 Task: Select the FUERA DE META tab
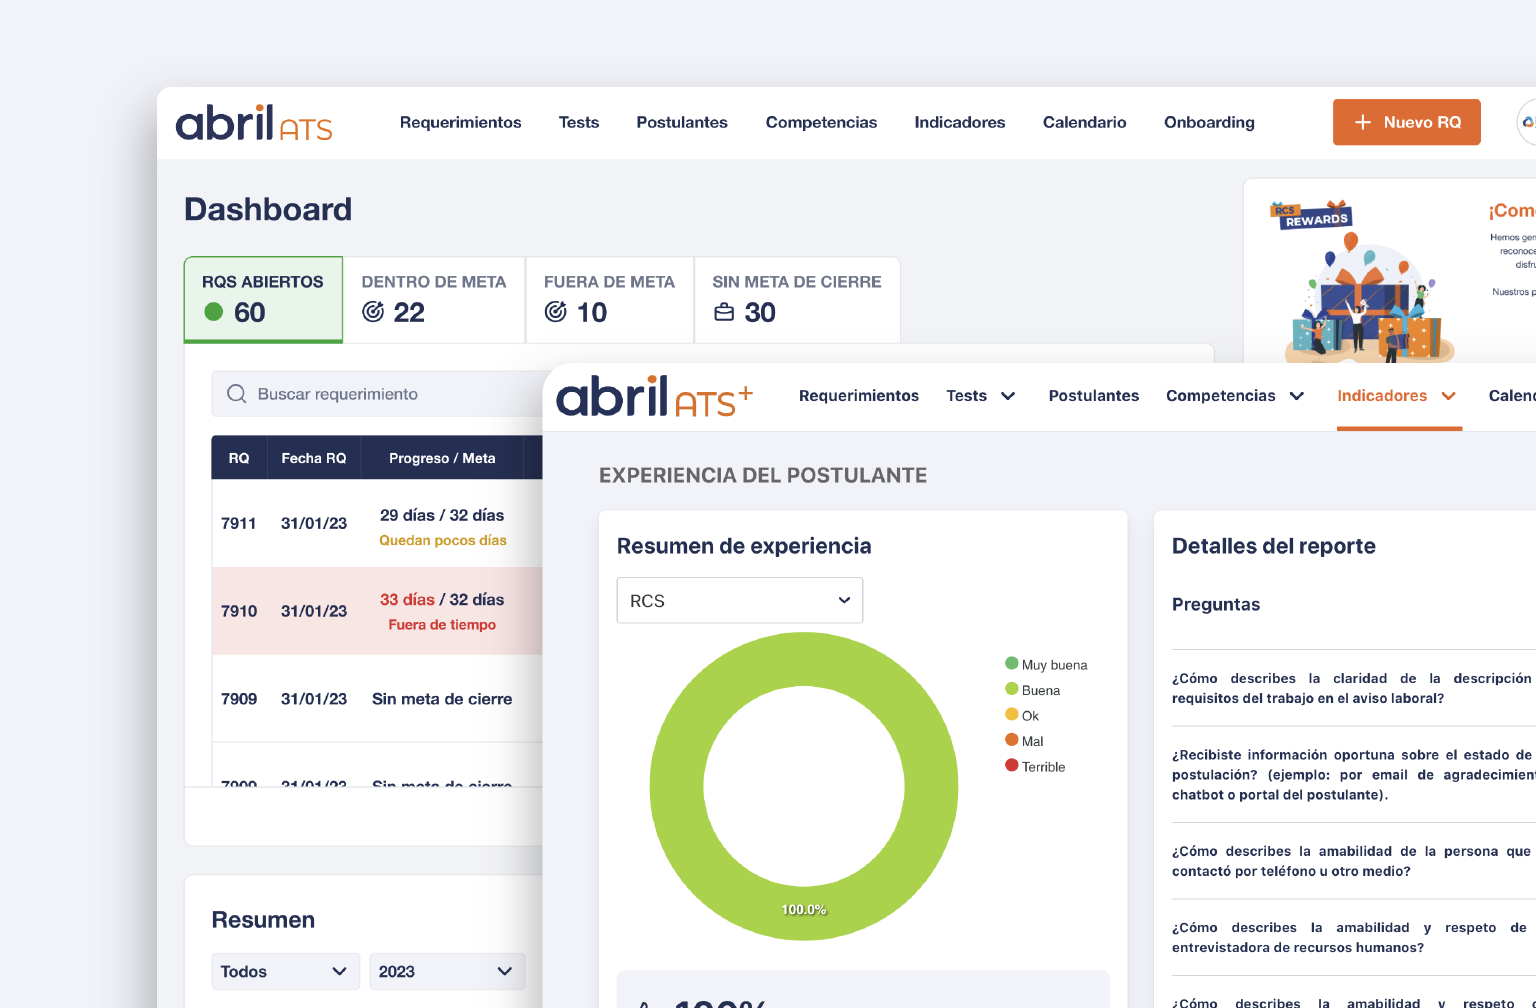coord(609,300)
